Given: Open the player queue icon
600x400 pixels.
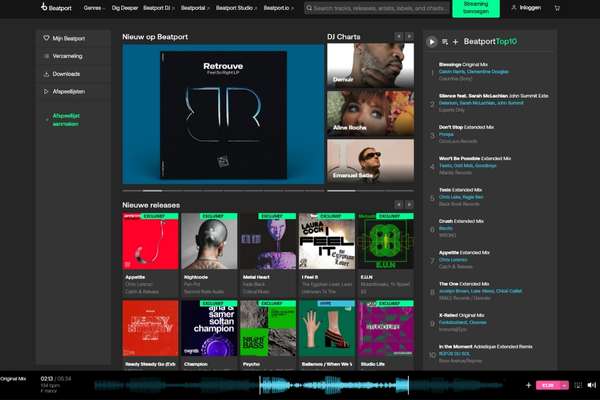Looking at the screenshot, I should (x=578, y=385).
